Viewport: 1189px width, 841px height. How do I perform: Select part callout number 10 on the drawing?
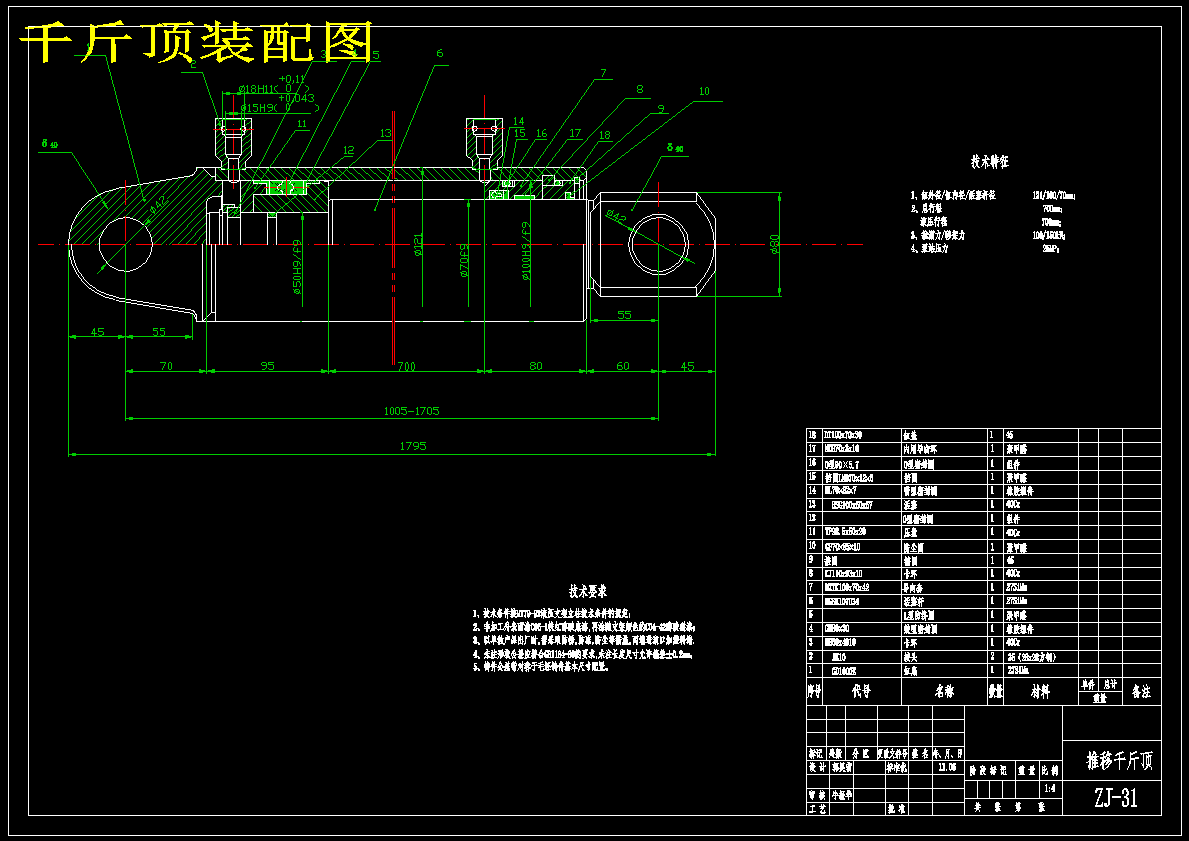704,91
